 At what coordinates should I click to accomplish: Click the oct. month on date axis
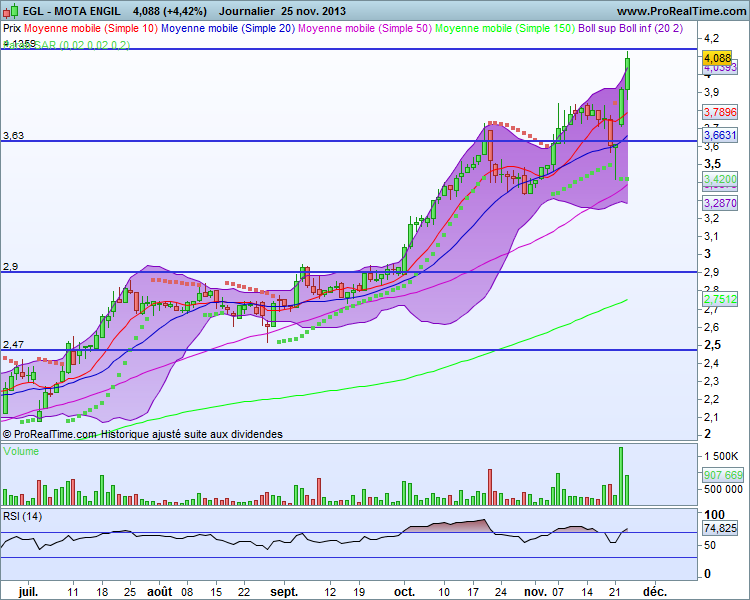tap(404, 592)
